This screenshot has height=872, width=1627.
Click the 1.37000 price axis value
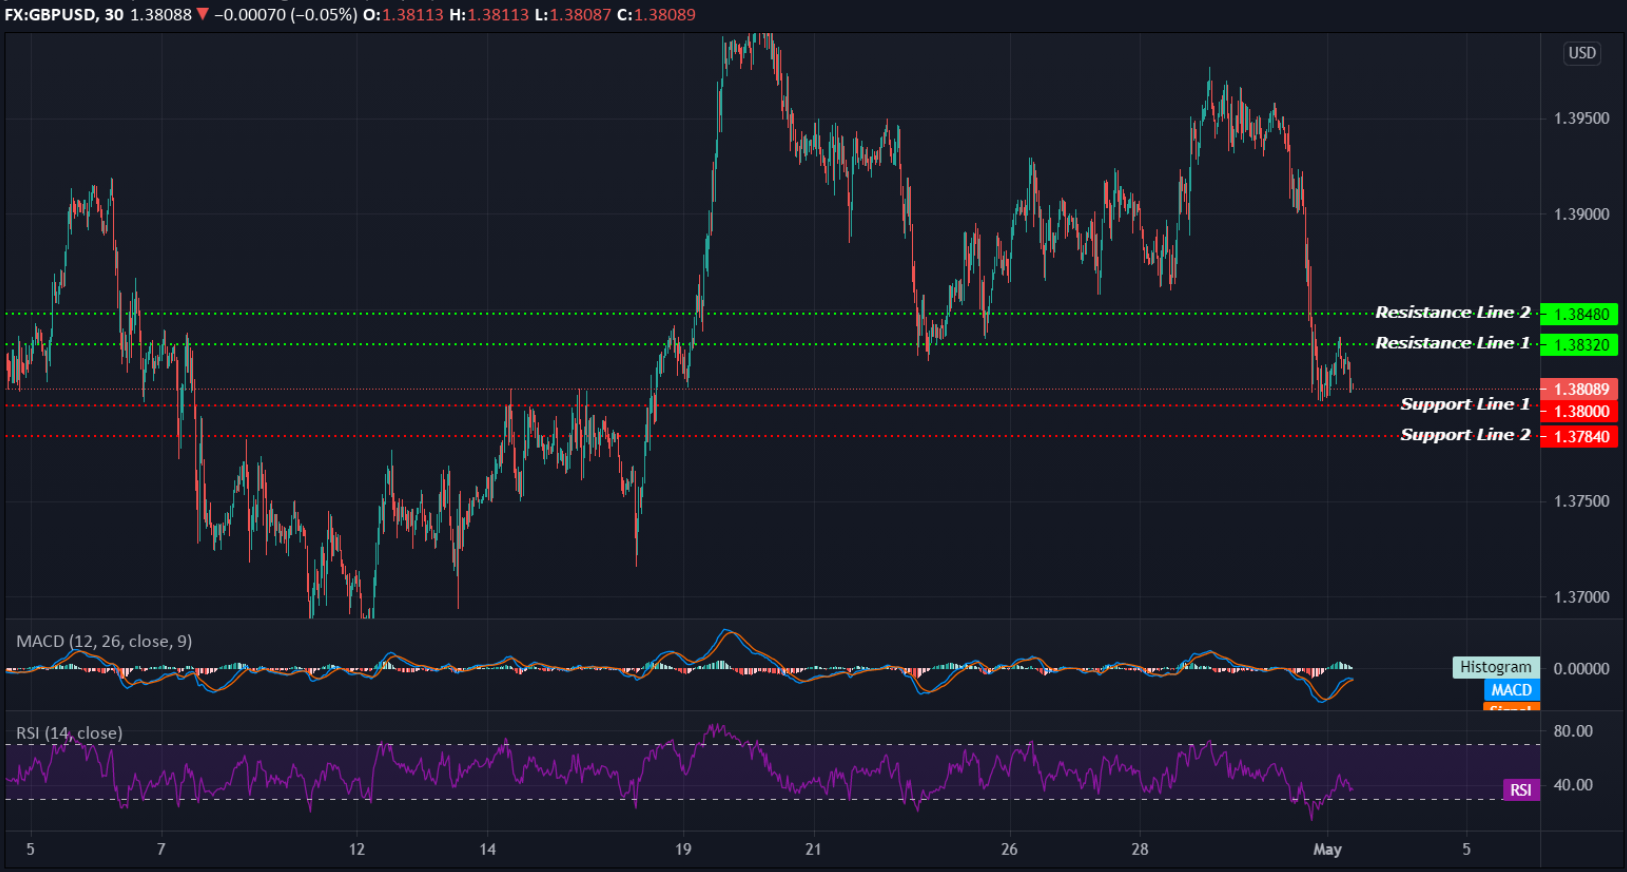[1581, 597]
